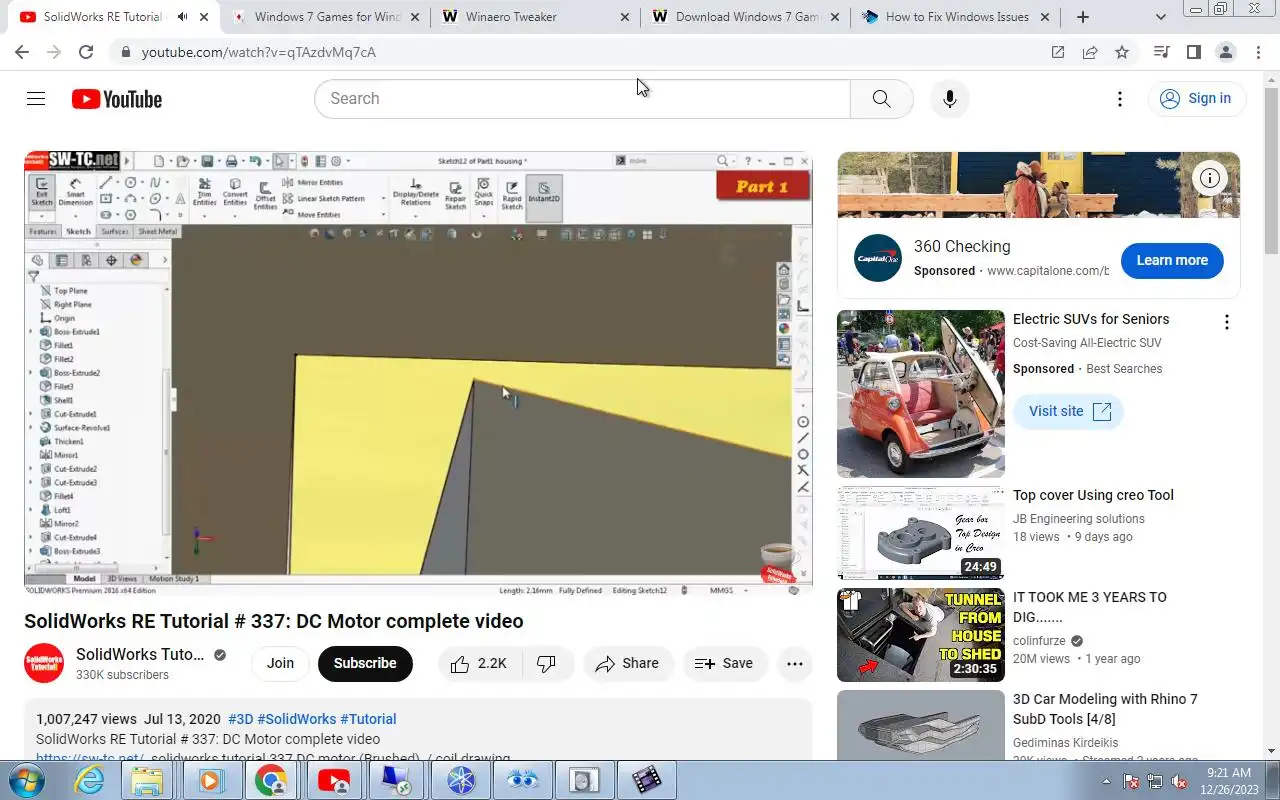Open more actions ellipsis under video
This screenshot has width=1280, height=800.
(795, 663)
